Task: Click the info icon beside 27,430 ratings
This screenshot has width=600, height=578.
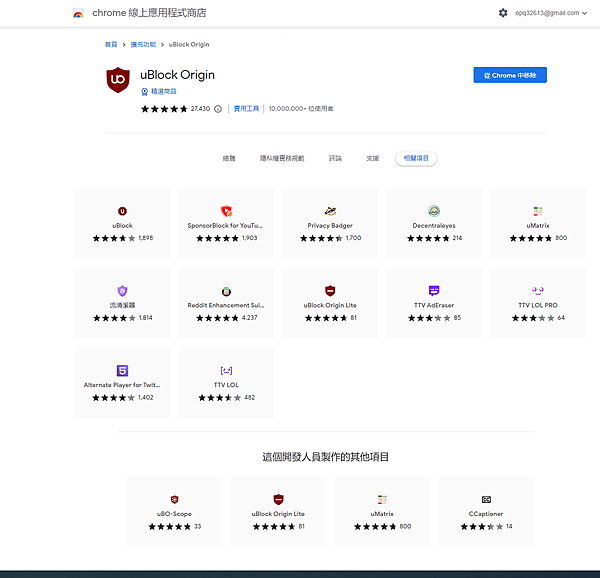Action: [218, 109]
